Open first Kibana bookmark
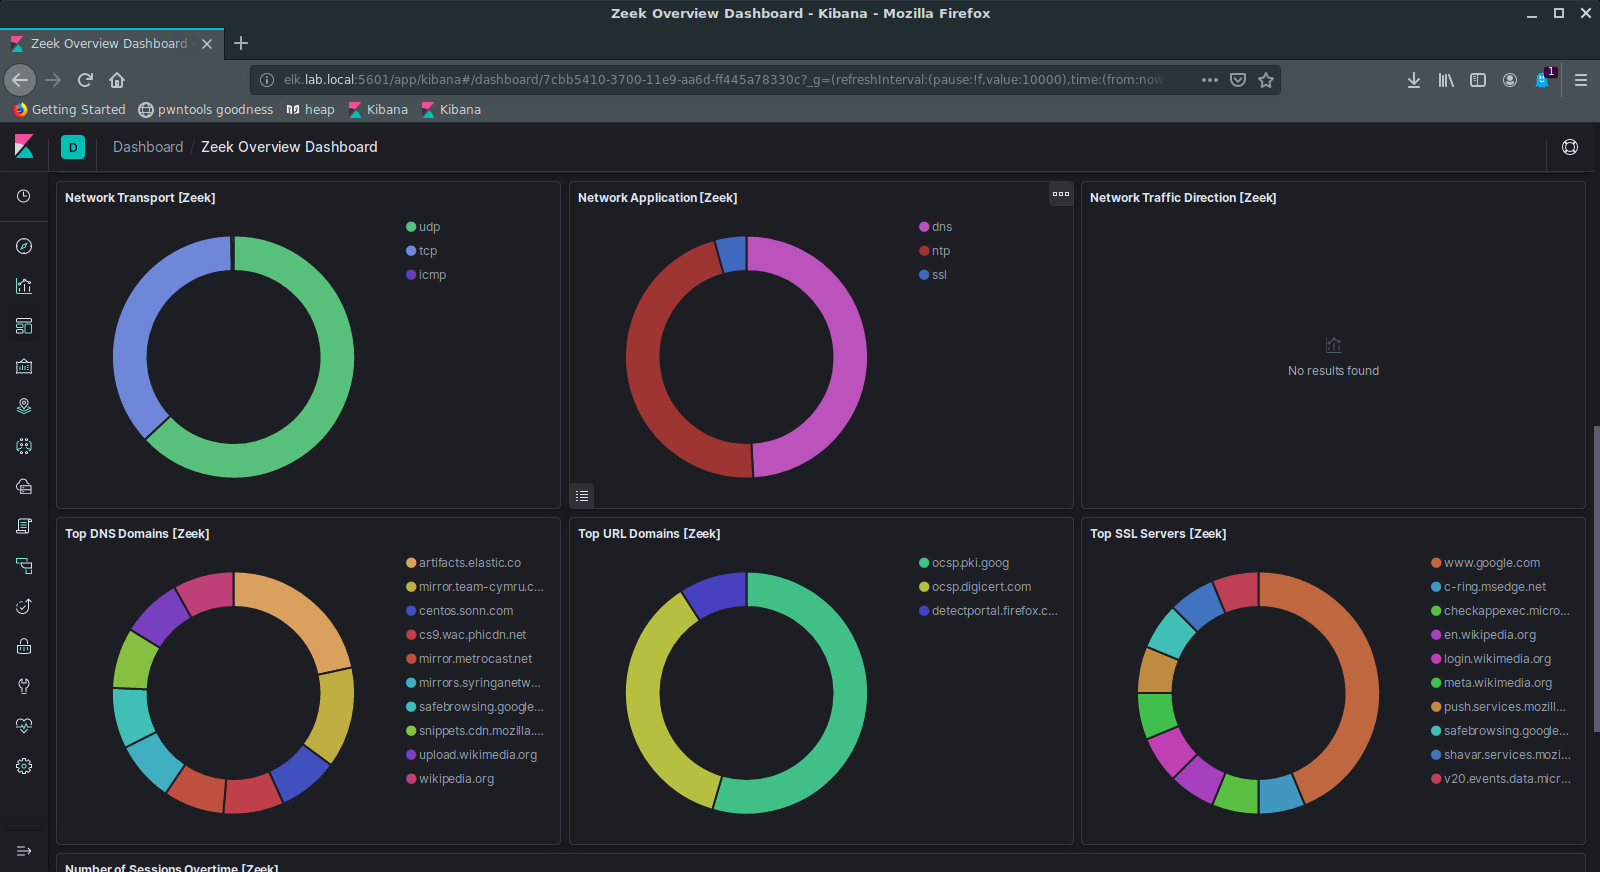Image resolution: width=1600 pixels, height=872 pixels. 378,110
